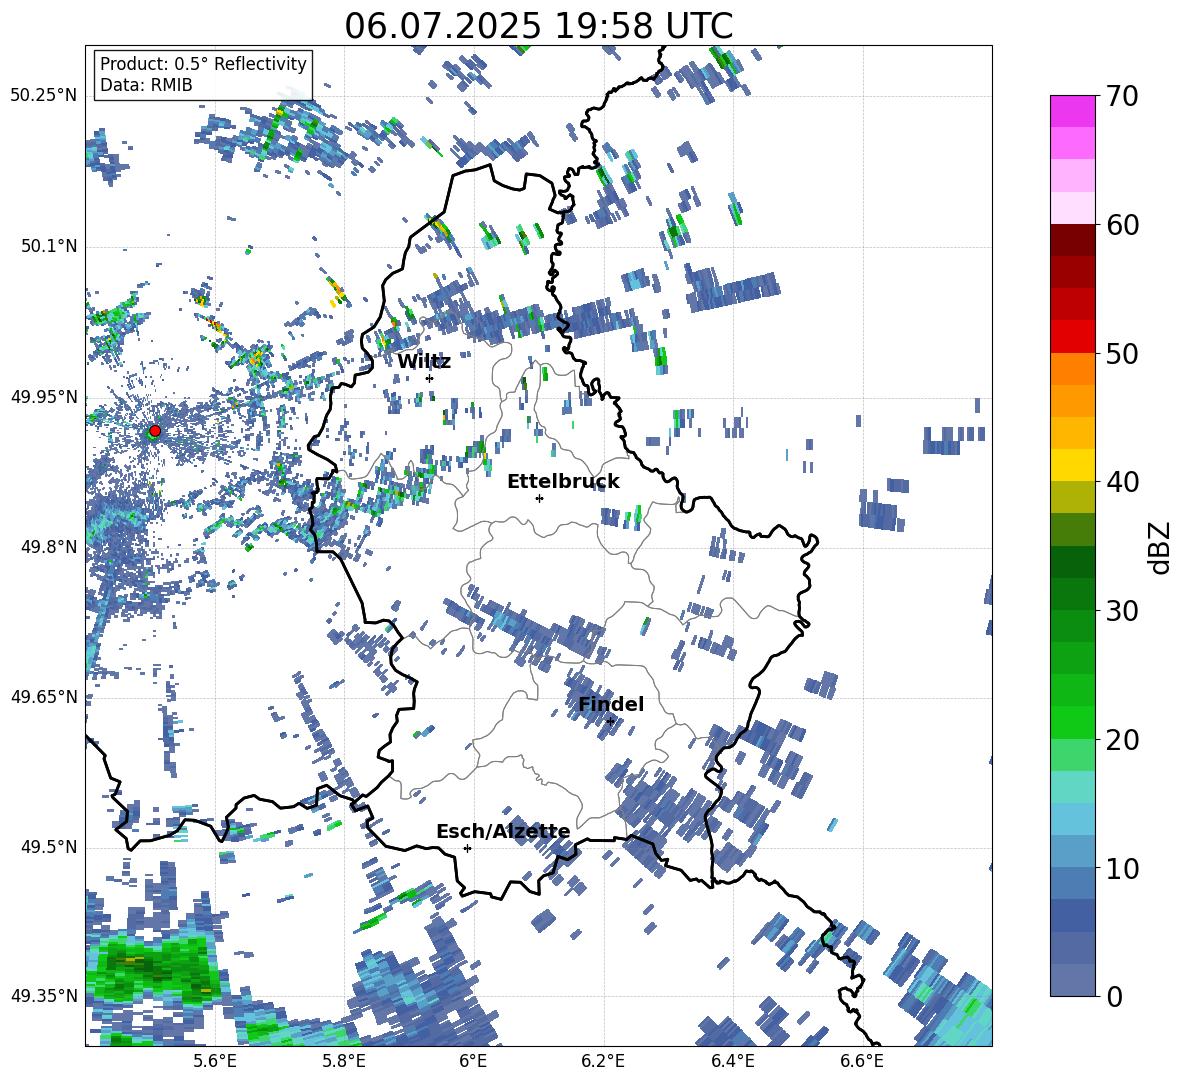1184x1081 pixels.
Task: Click the 40 tick on the colorbar
Action: click(1121, 482)
